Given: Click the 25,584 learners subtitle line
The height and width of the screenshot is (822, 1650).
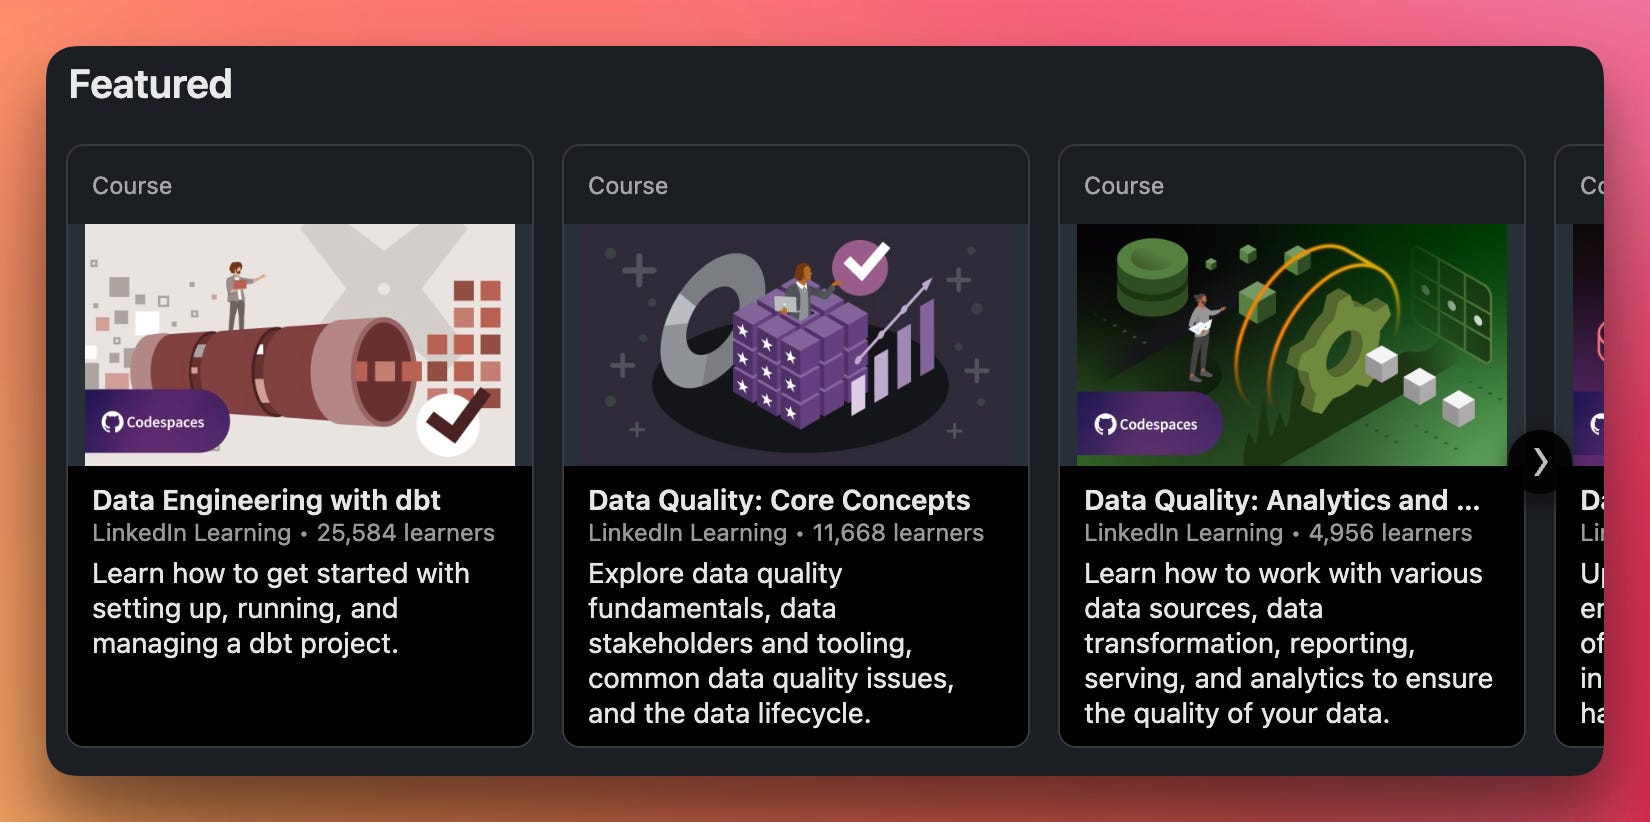Looking at the screenshot, I should point(293,533).
